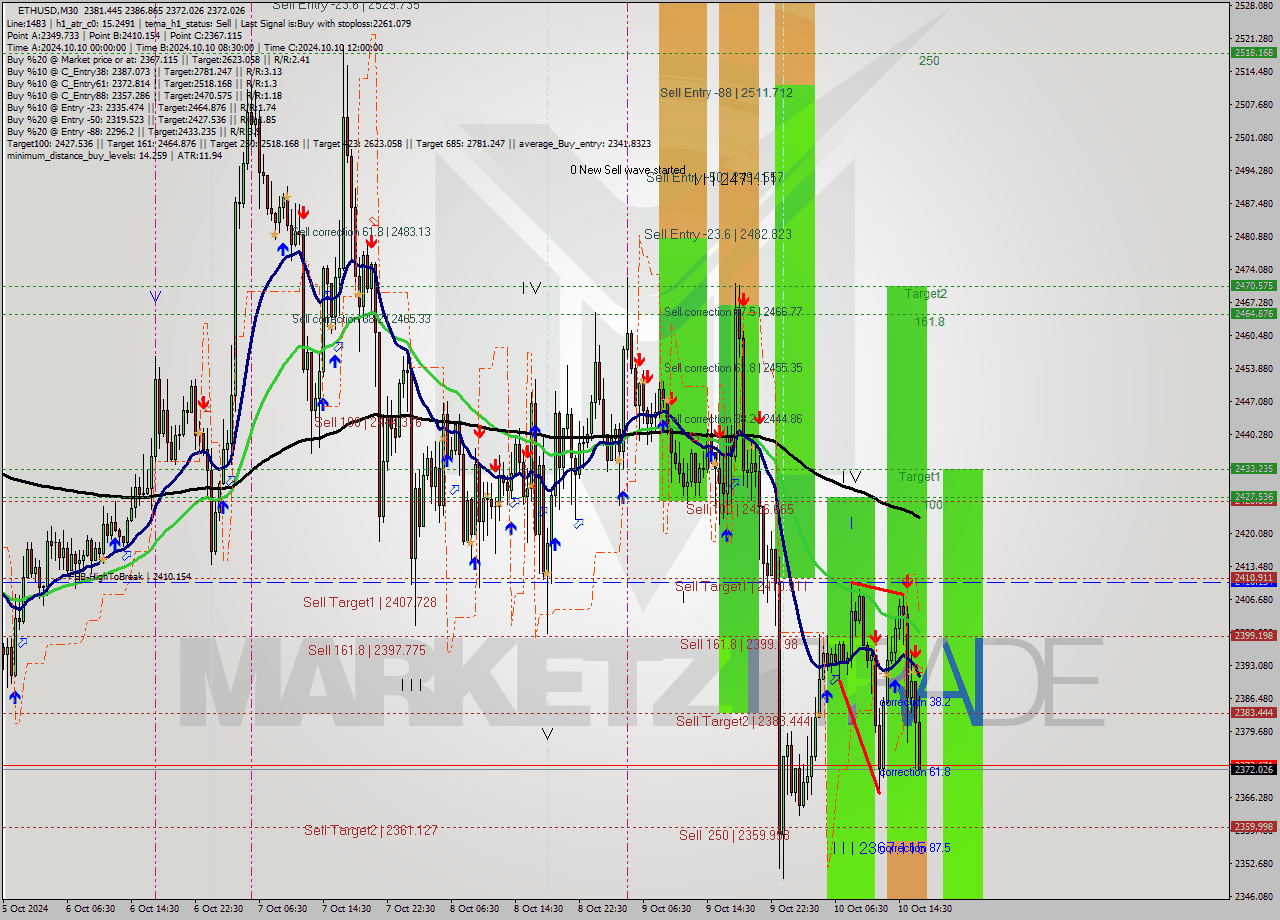Screen dimensions: 1280x920
Task: Click the 'Sell 161.8 | 2397.775' label
Action: (367, 650)
